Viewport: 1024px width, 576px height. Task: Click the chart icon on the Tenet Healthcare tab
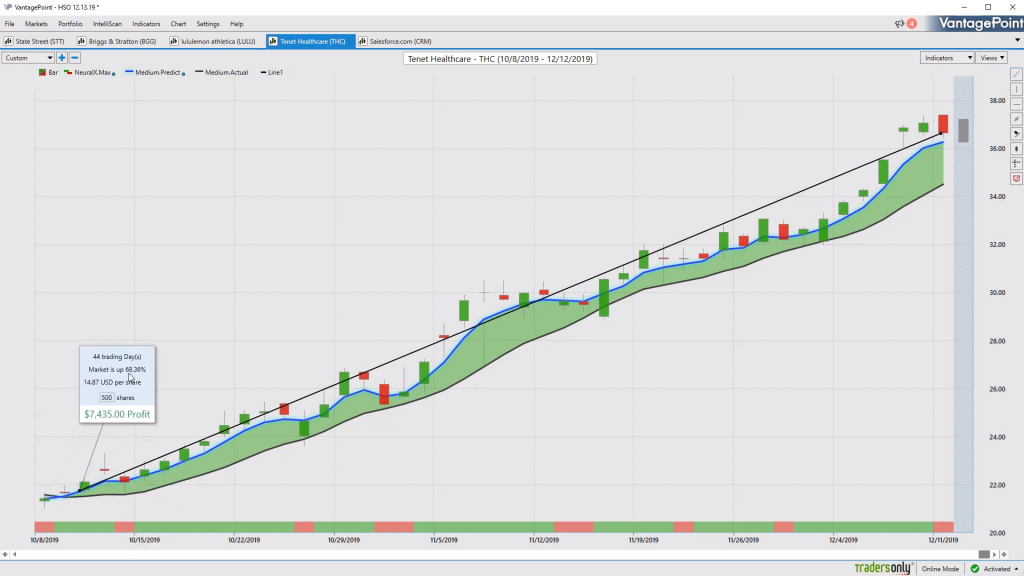pos(273,41)
